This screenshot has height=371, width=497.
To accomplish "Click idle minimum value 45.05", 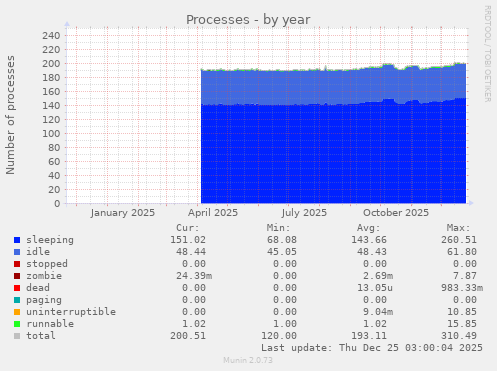I will click(x=282, y=252).
